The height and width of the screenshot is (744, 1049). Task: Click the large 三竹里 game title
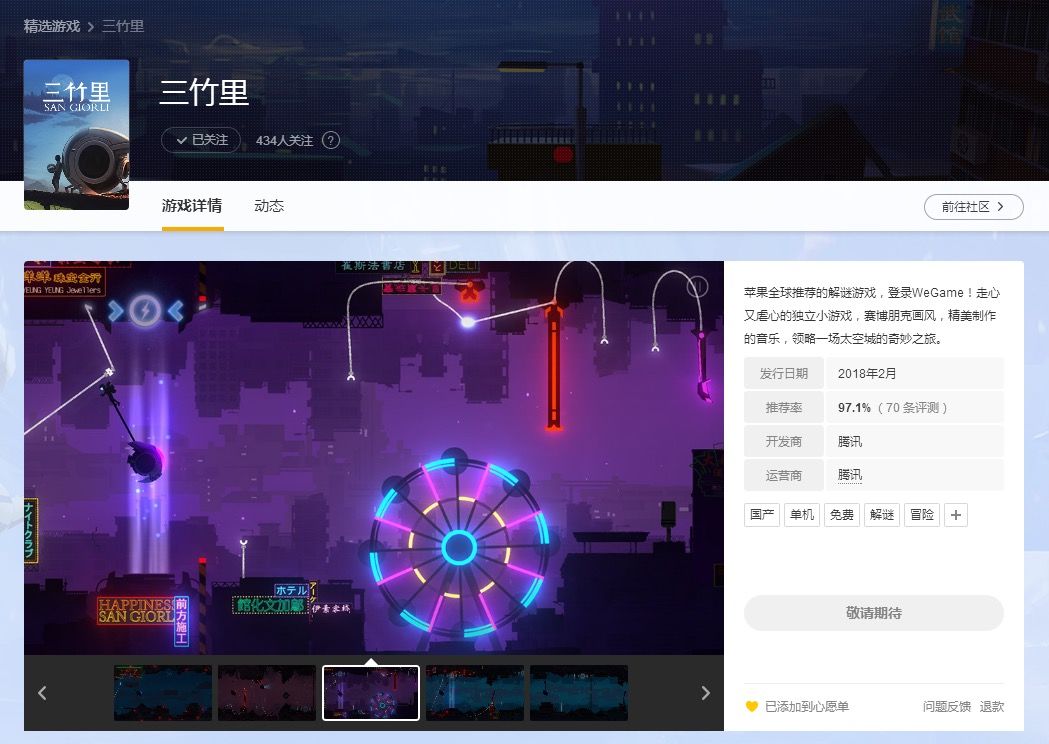[204, 92]
